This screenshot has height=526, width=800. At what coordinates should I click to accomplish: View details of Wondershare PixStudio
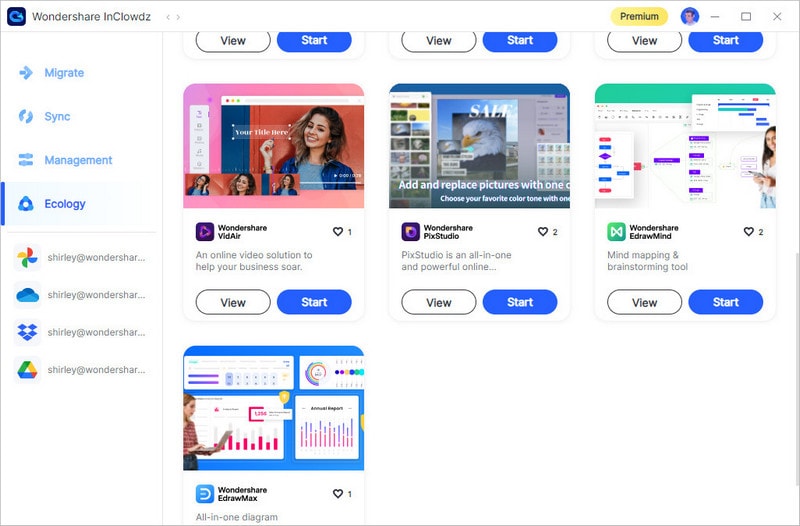click(x=439, y=303)
